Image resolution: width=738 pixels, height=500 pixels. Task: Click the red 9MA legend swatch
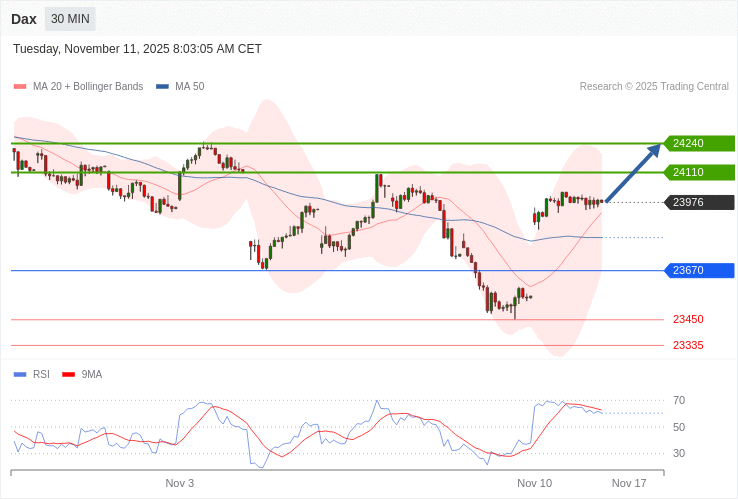tap(69, 375)
